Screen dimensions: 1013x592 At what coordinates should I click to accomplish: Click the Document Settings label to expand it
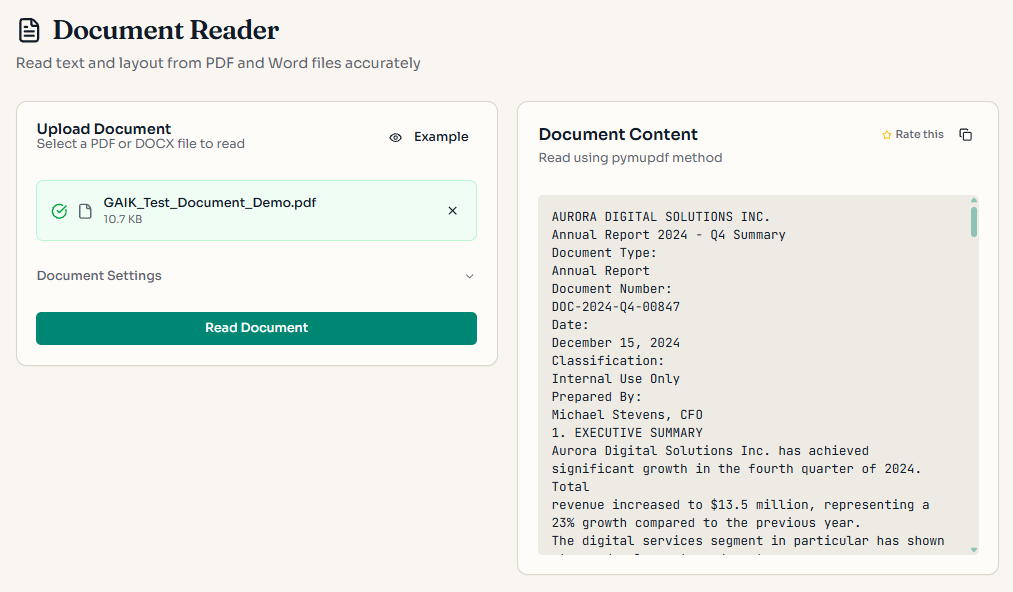(98, 276)
